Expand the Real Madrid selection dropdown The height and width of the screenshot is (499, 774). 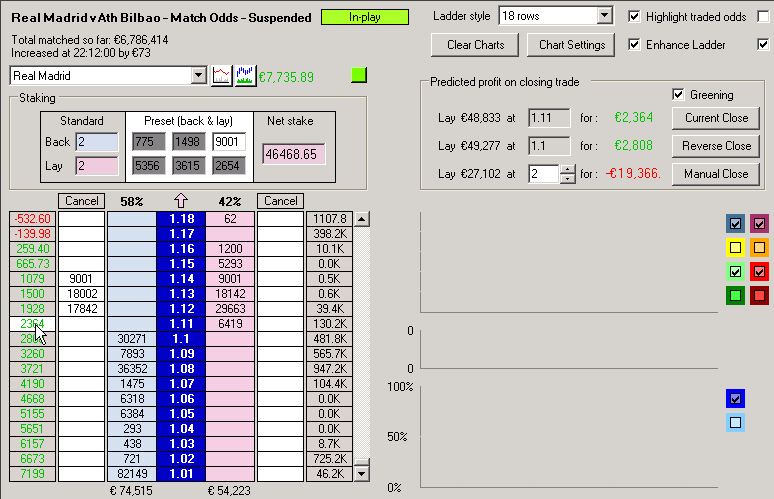click(x=197, y=76)
